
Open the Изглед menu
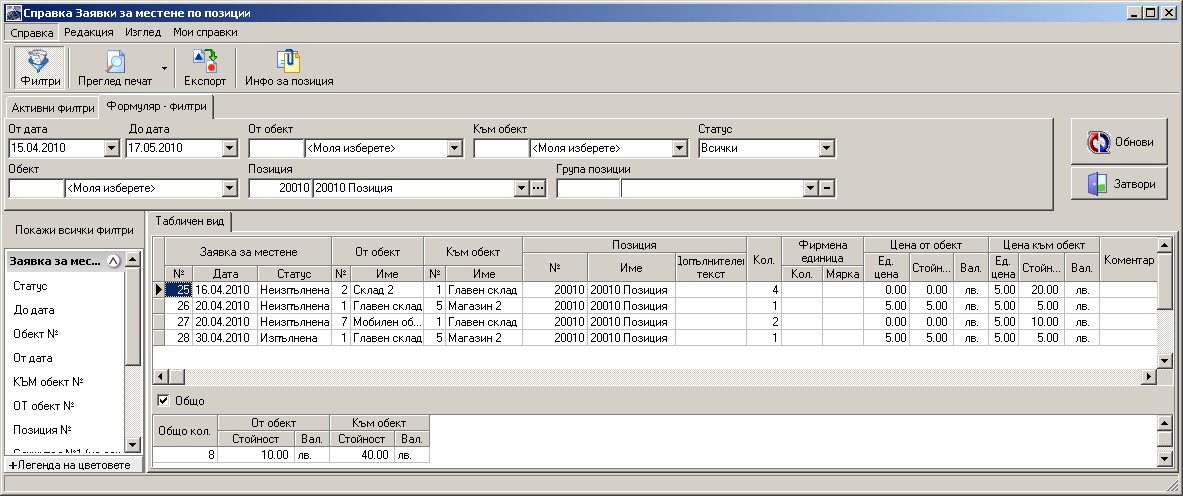(143, 32)
